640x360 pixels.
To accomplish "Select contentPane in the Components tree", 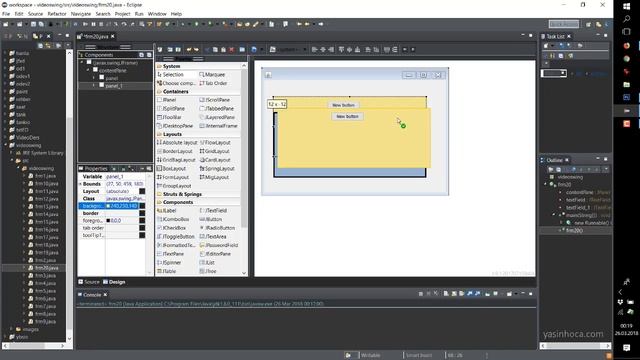I will coord(112,70).
